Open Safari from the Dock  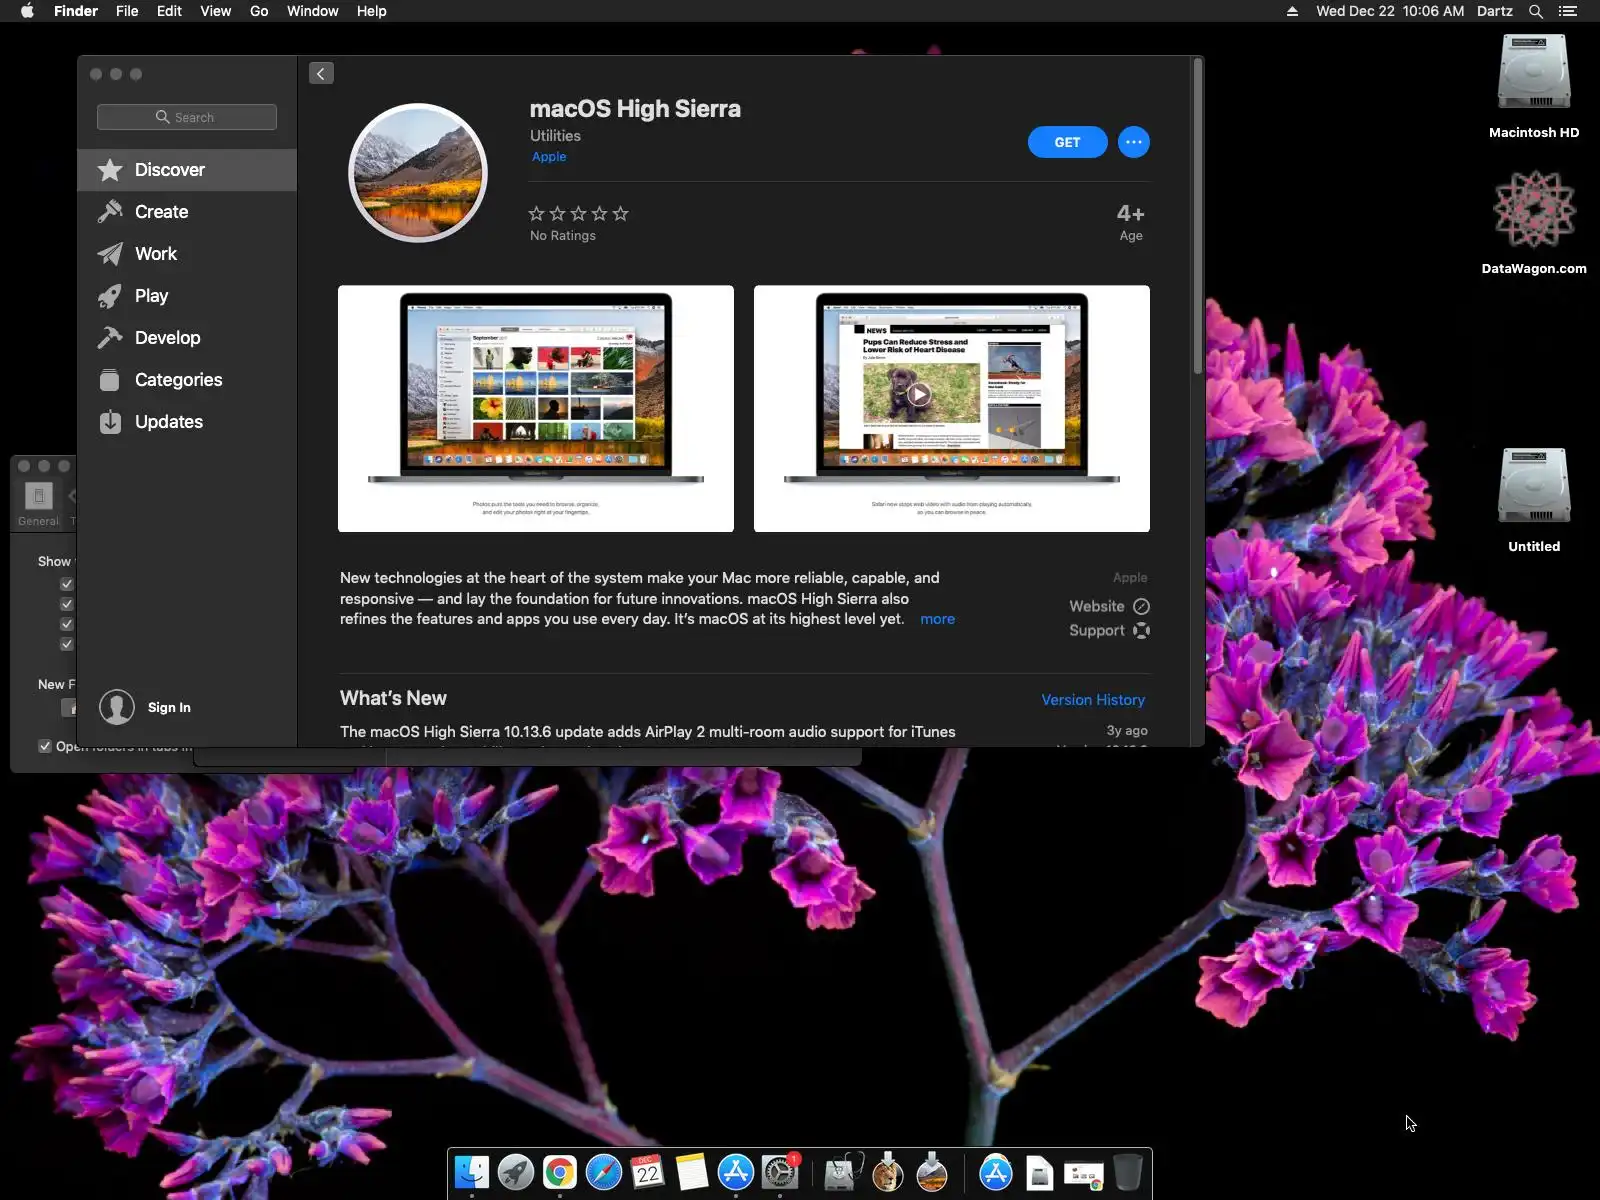[604, 1172]
